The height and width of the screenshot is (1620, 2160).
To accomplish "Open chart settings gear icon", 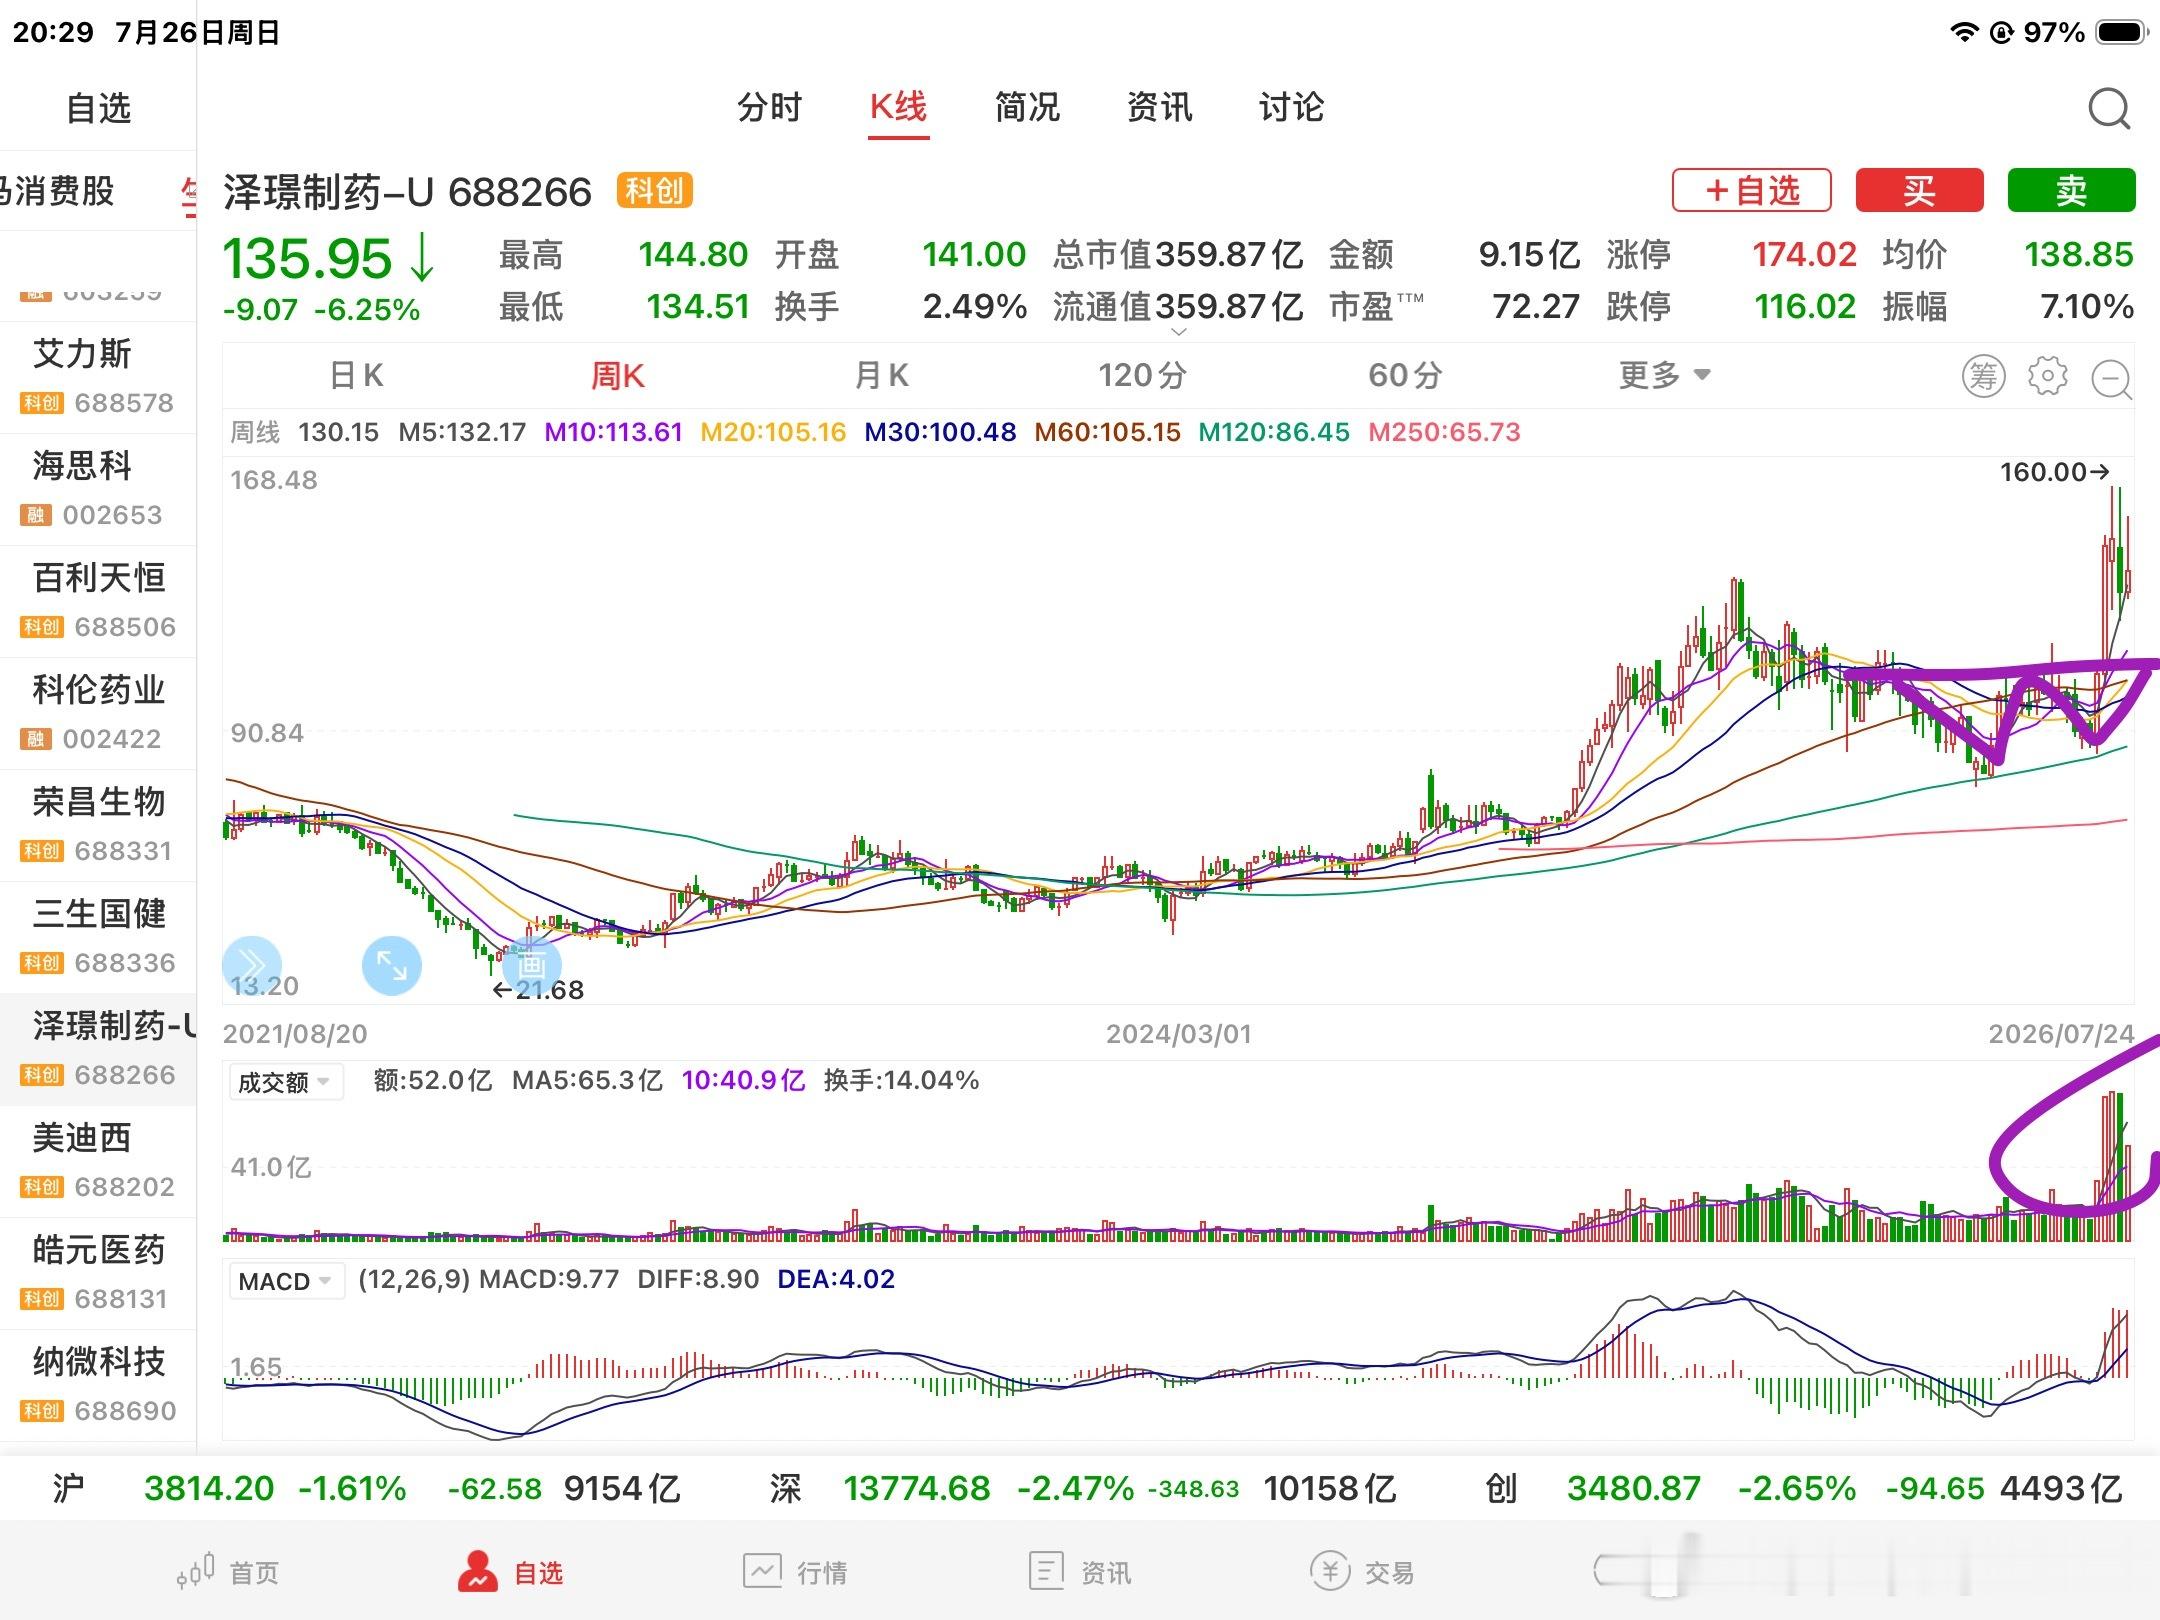I will click(x=2047, y=376).
